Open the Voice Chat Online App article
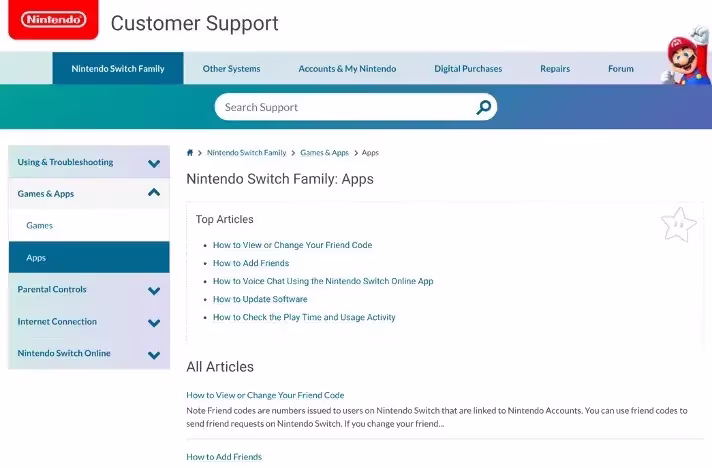The height and width of the screenshot is (468, 712). point(323,281)
